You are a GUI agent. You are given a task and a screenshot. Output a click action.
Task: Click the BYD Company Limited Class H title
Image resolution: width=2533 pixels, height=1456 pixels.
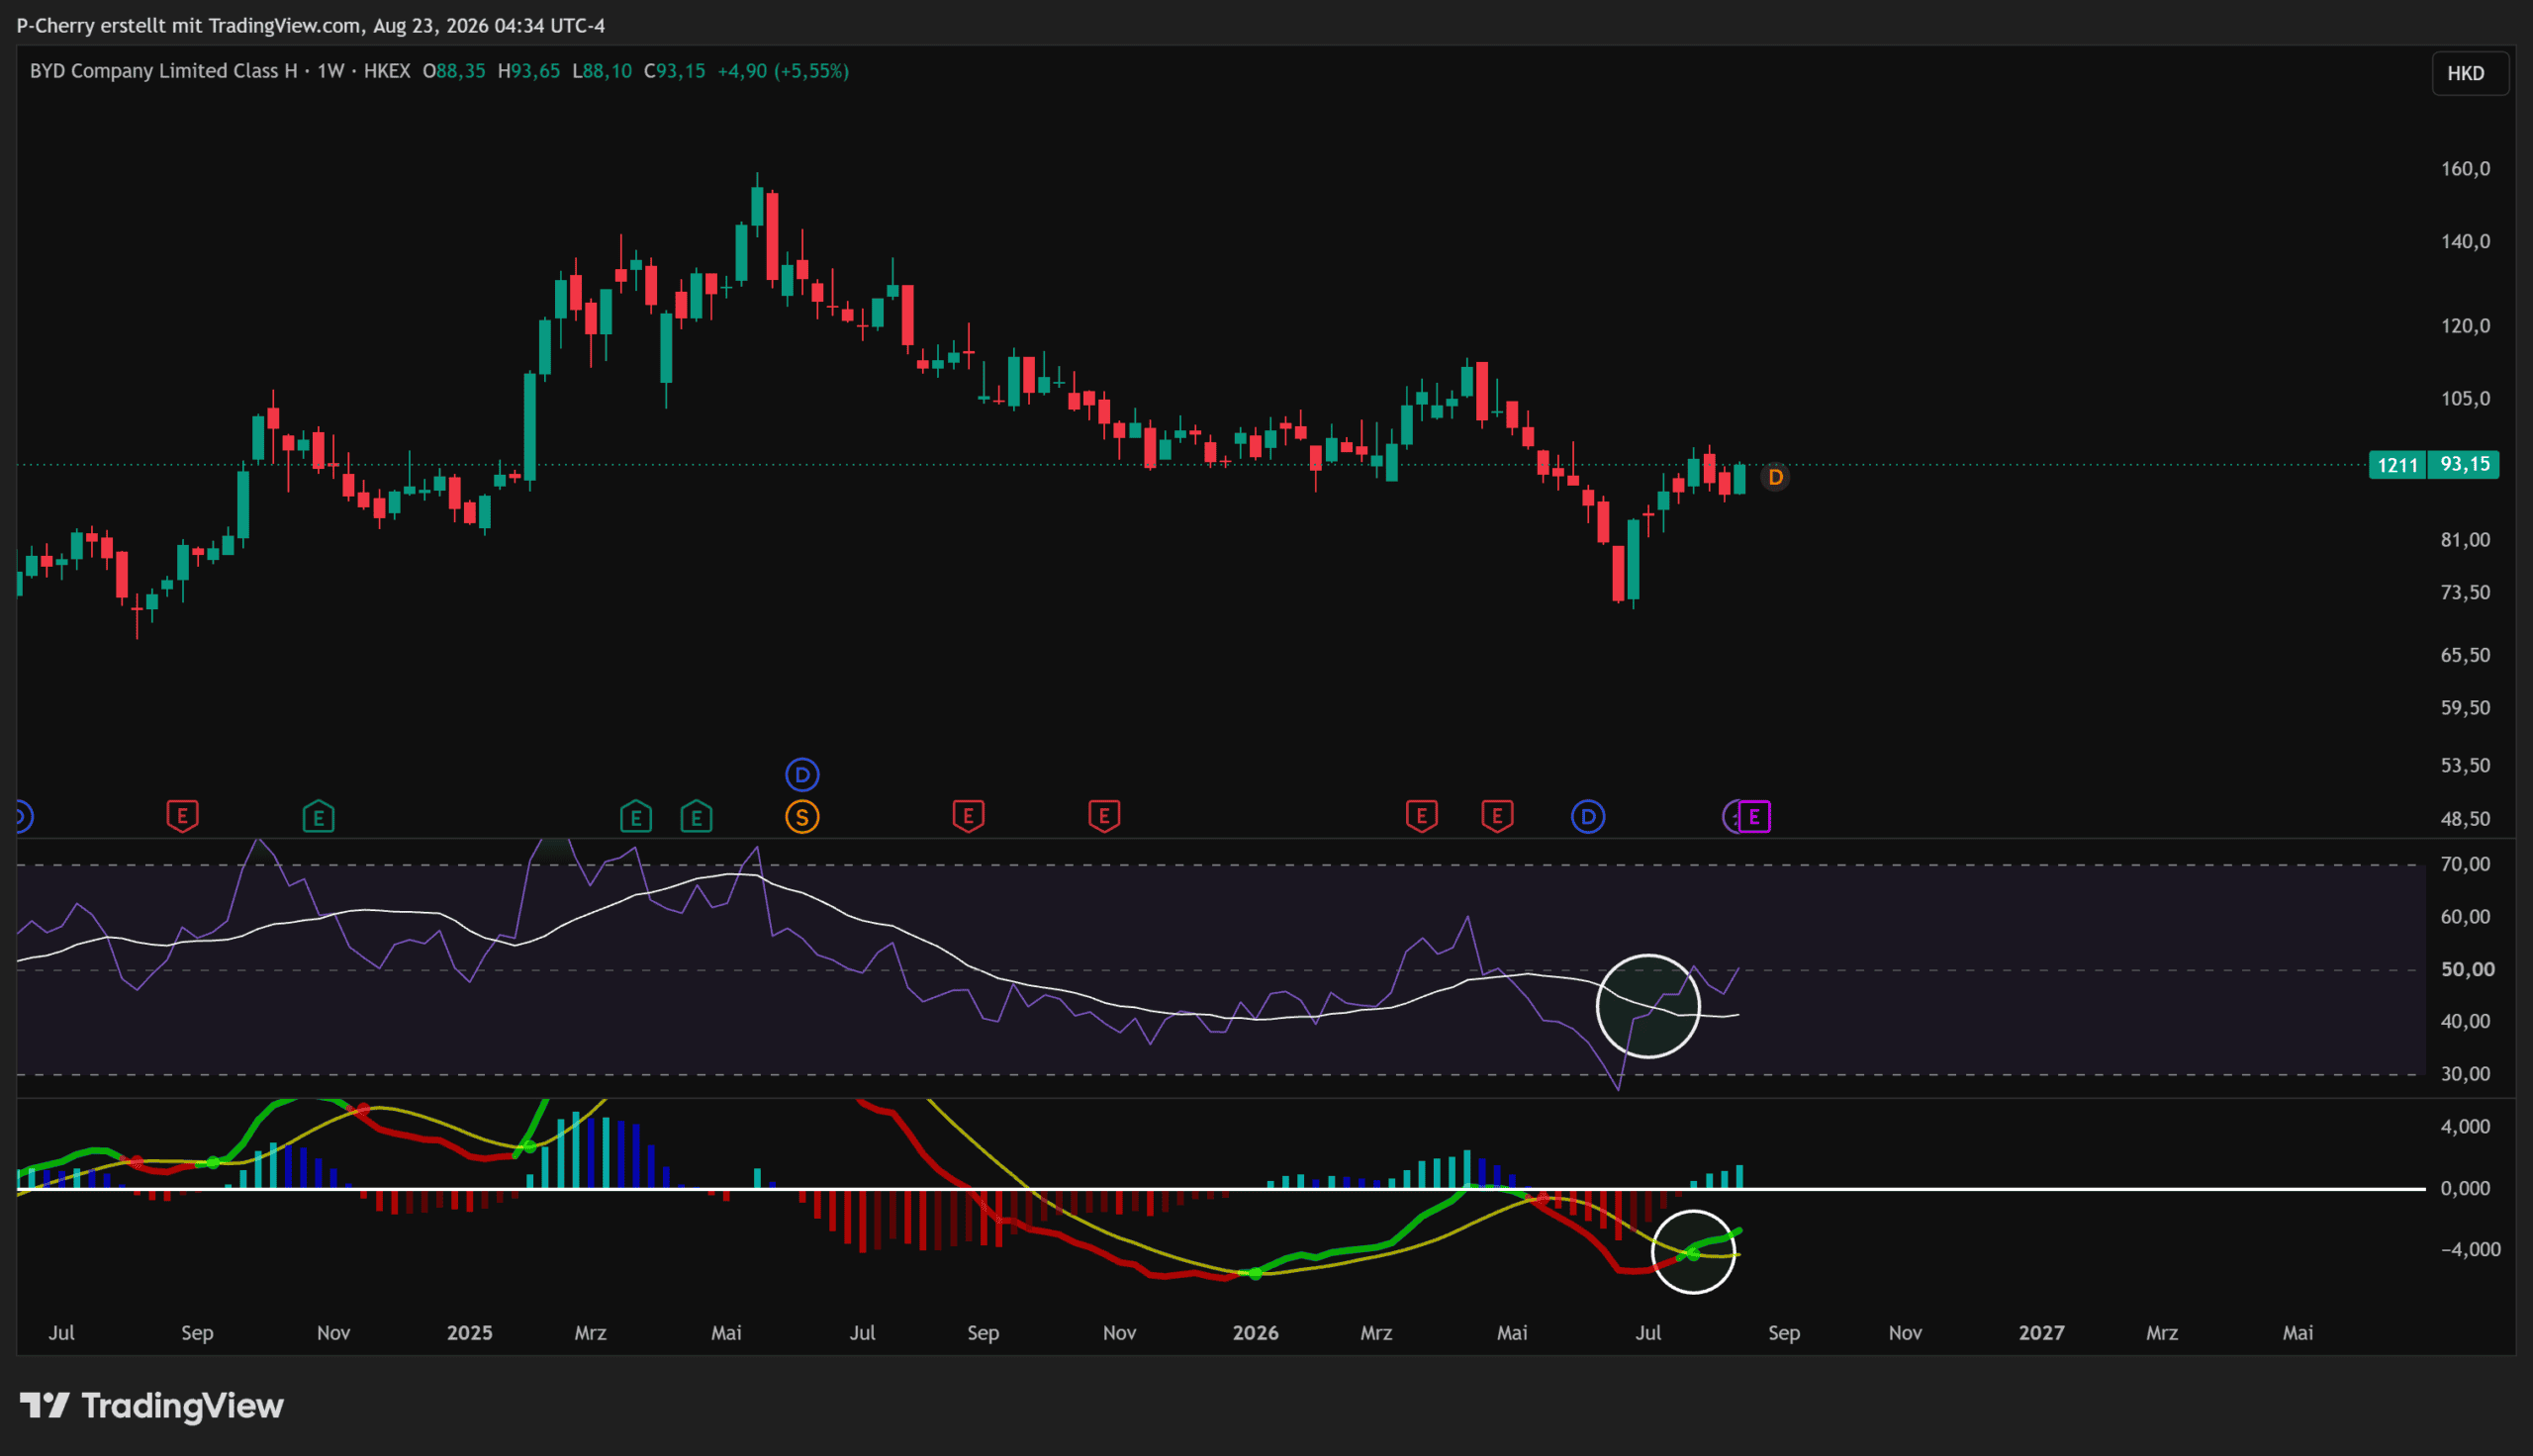tap(164, 71)
